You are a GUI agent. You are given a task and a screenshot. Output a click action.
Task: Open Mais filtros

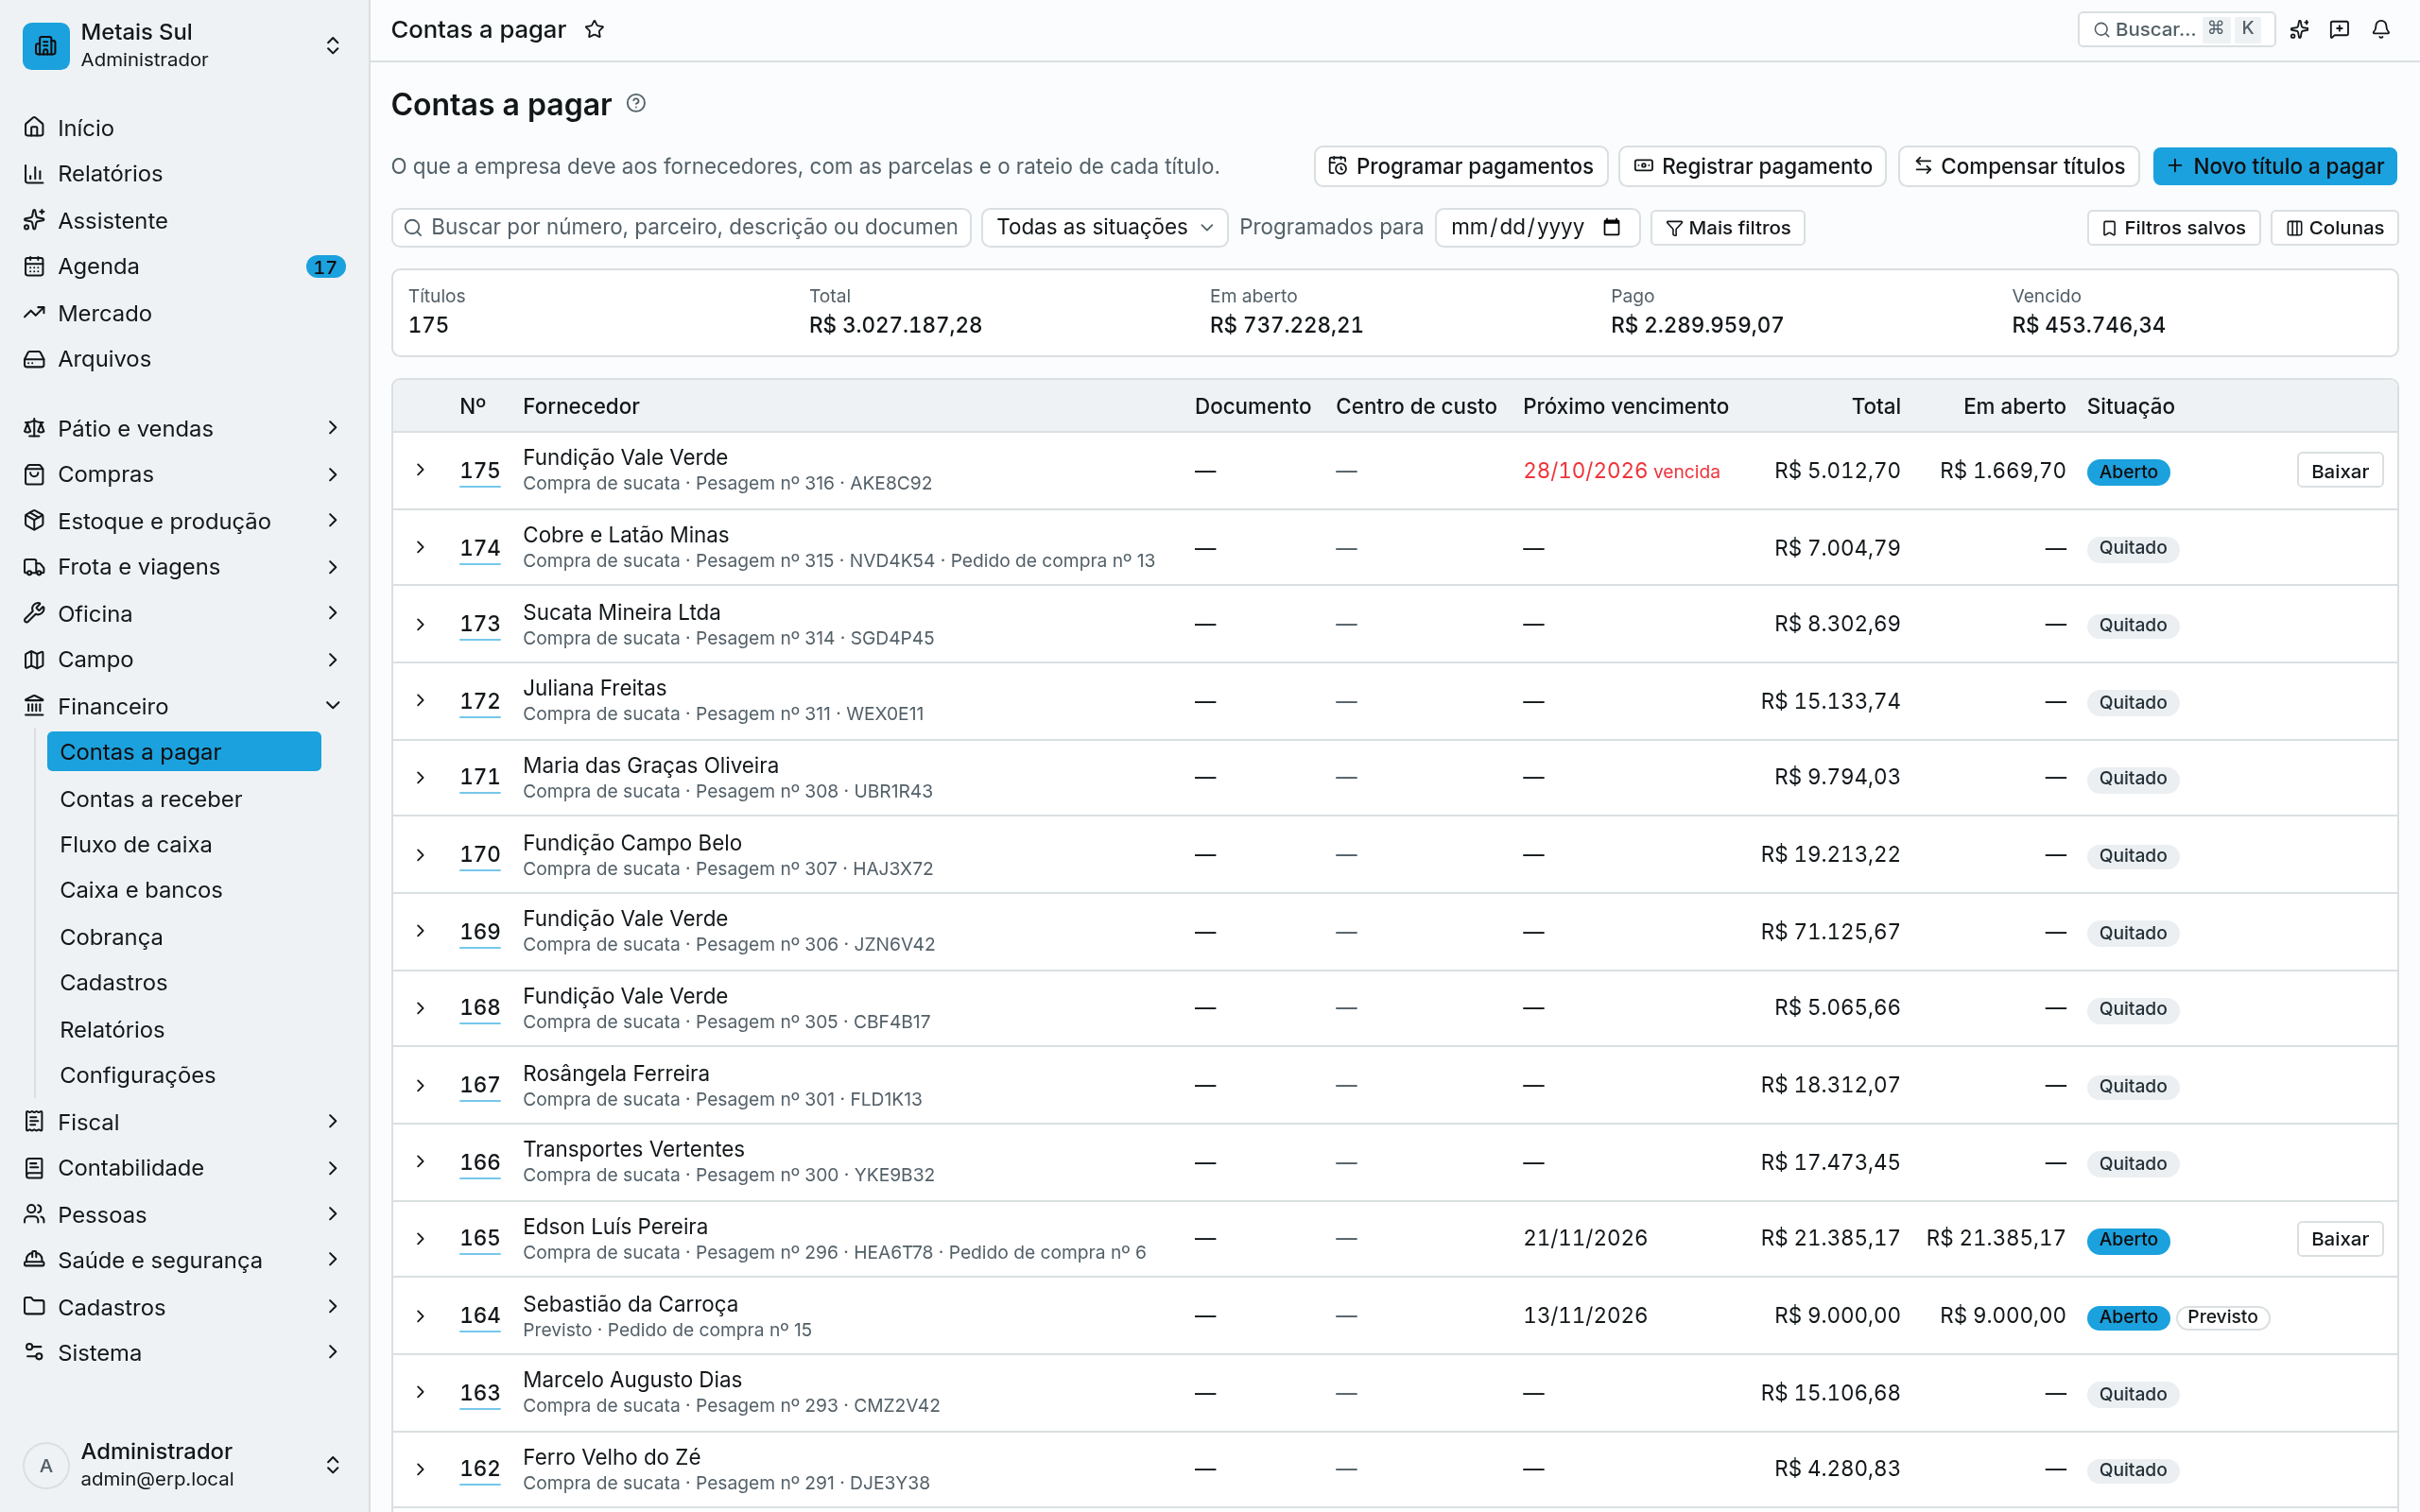point(1728,227)
